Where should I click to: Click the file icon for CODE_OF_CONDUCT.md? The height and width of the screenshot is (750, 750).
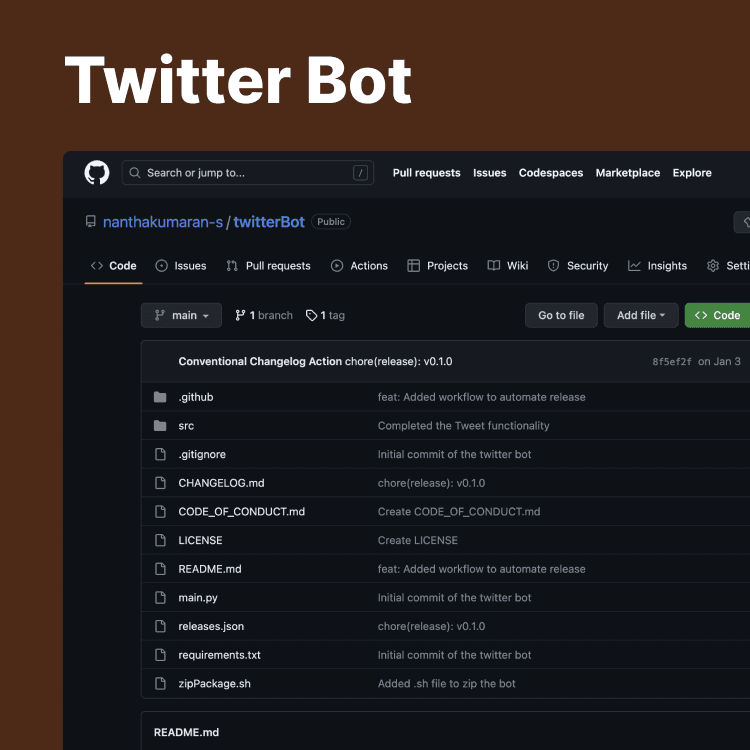[160, 512]
